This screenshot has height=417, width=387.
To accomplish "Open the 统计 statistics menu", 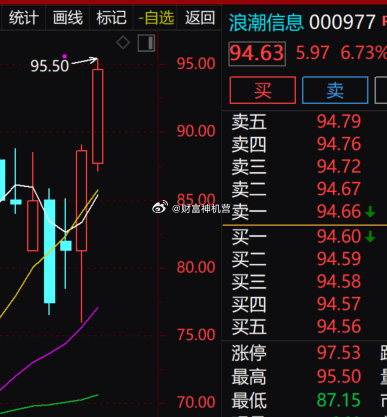I will coord(23,18).
